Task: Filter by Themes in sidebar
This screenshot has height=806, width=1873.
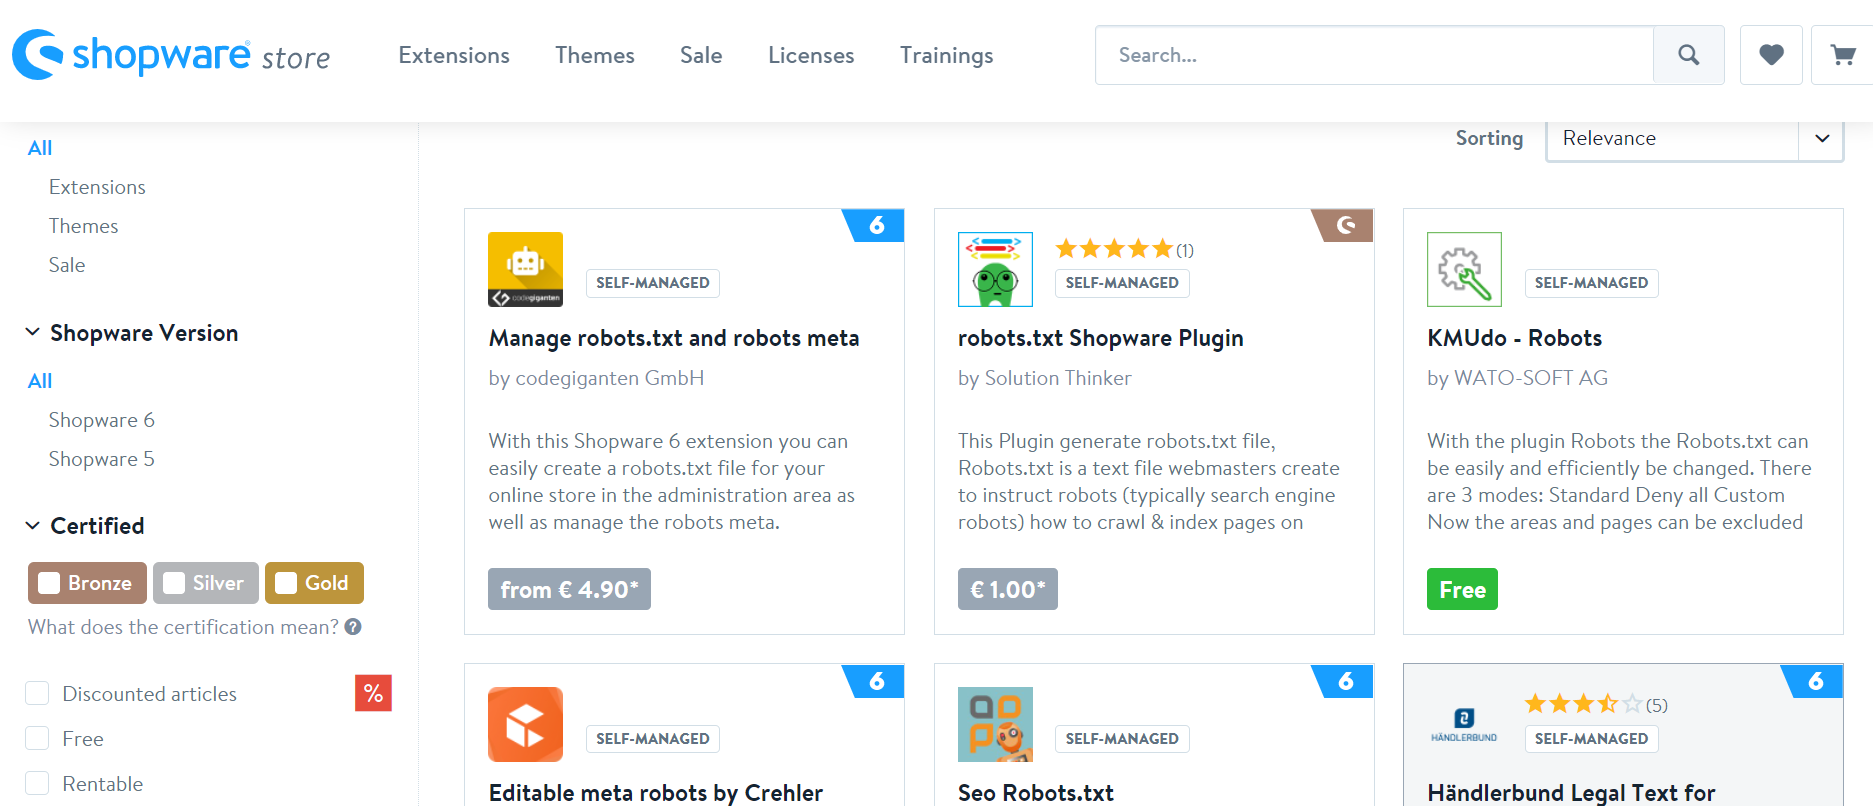Action: (x=83, y=226)
